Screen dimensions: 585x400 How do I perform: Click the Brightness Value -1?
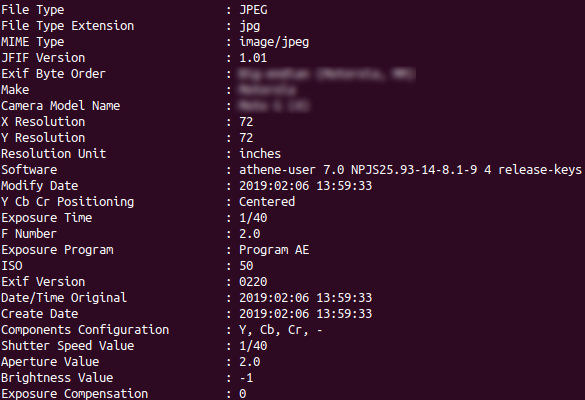pyautogui.click(x=246, y=378)
